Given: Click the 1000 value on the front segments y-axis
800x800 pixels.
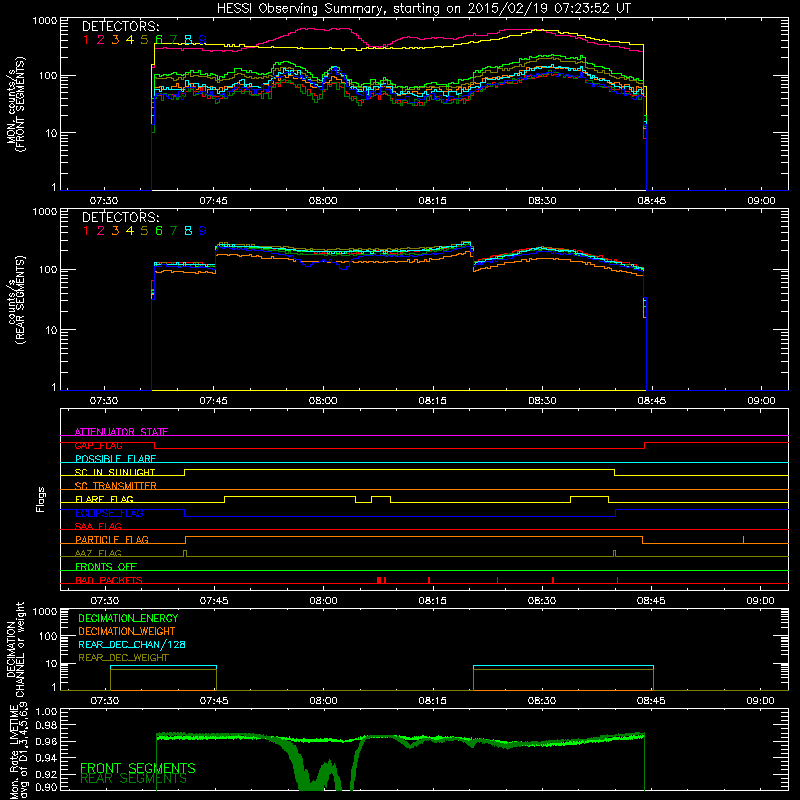Looking at the screenshot, I should point(45,21).
